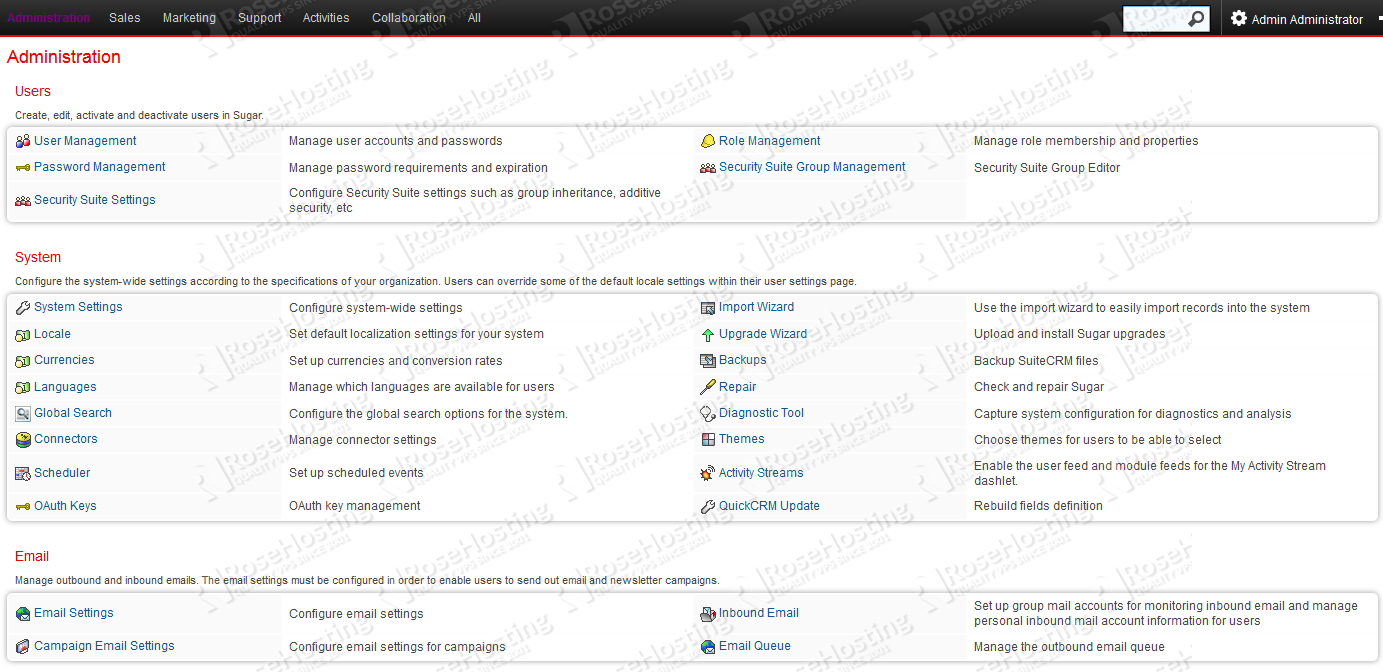1383x672 pixels.
Task: Open the QuickCRM Update link
Action: tap(769, 506)
